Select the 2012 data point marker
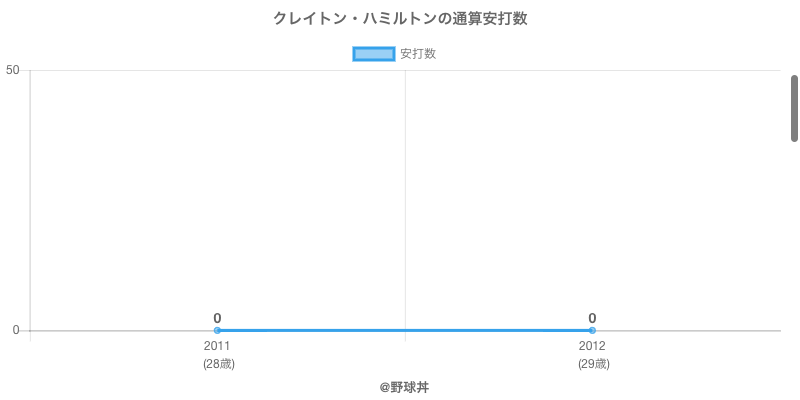 (592, 330)
